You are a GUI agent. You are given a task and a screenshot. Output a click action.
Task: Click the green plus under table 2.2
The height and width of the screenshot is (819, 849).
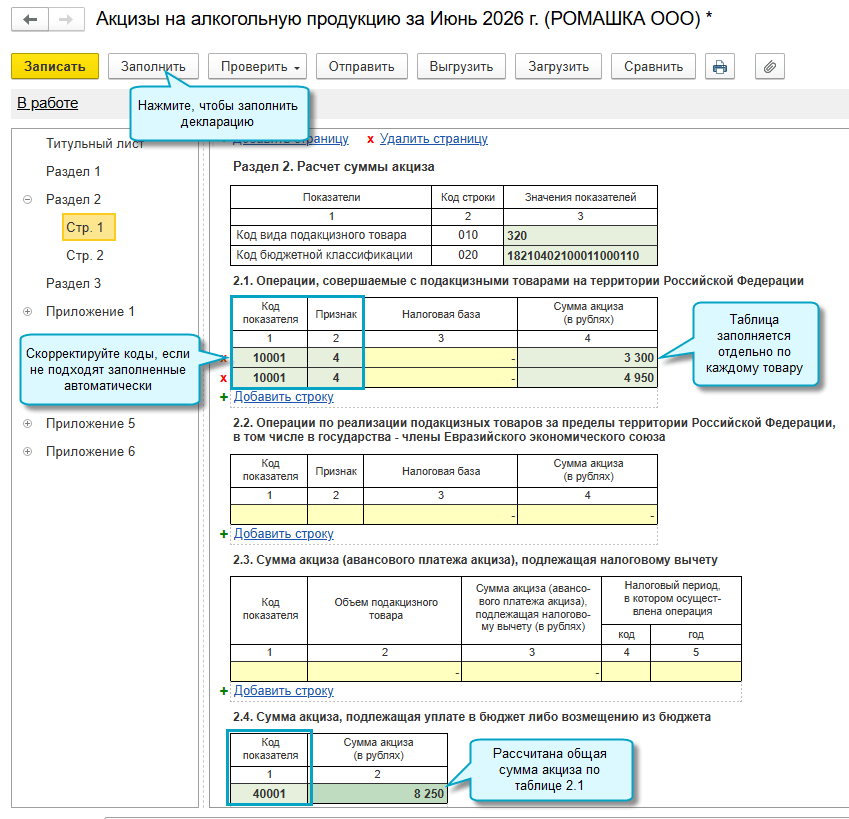[224, 534]
